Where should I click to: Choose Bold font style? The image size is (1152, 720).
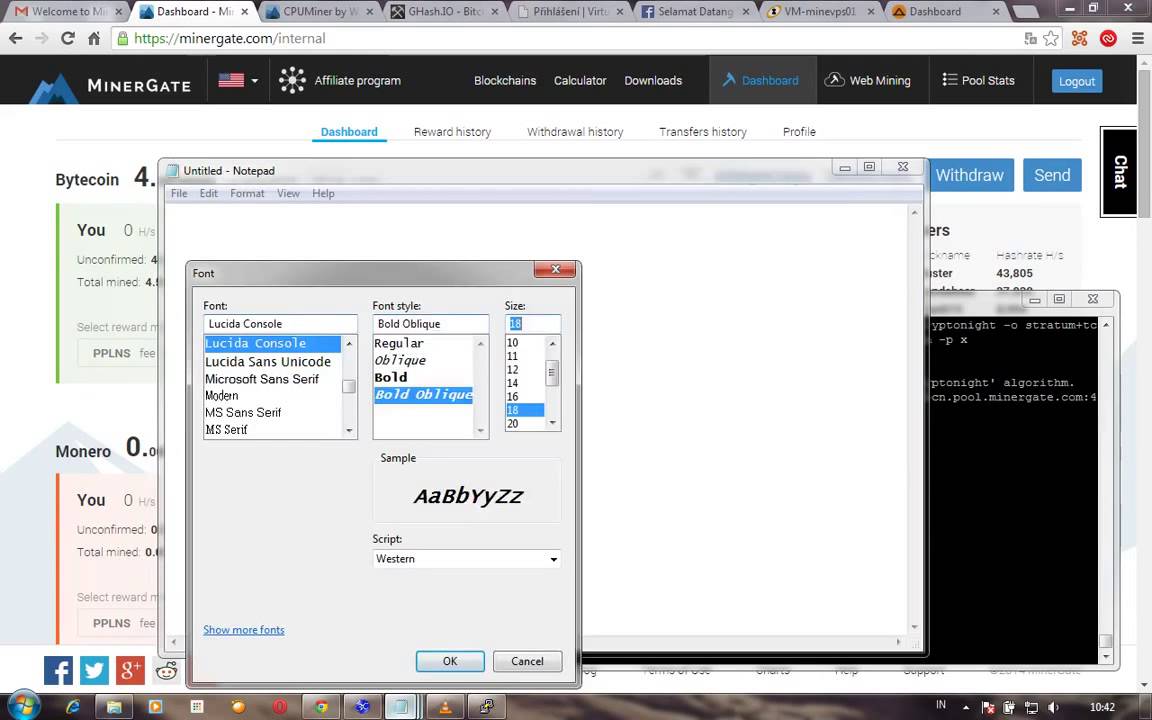391,378
